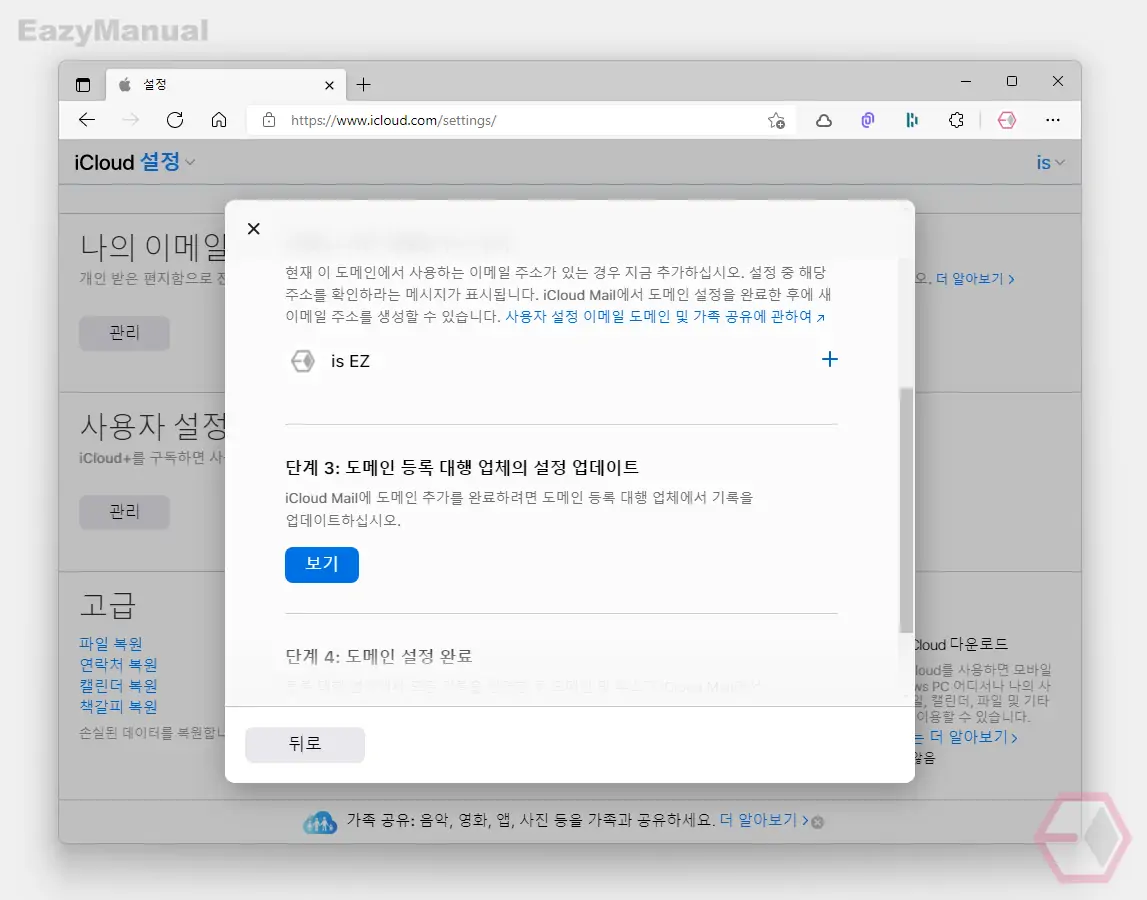Close the domain setup dialog with X

coord(254,229)
